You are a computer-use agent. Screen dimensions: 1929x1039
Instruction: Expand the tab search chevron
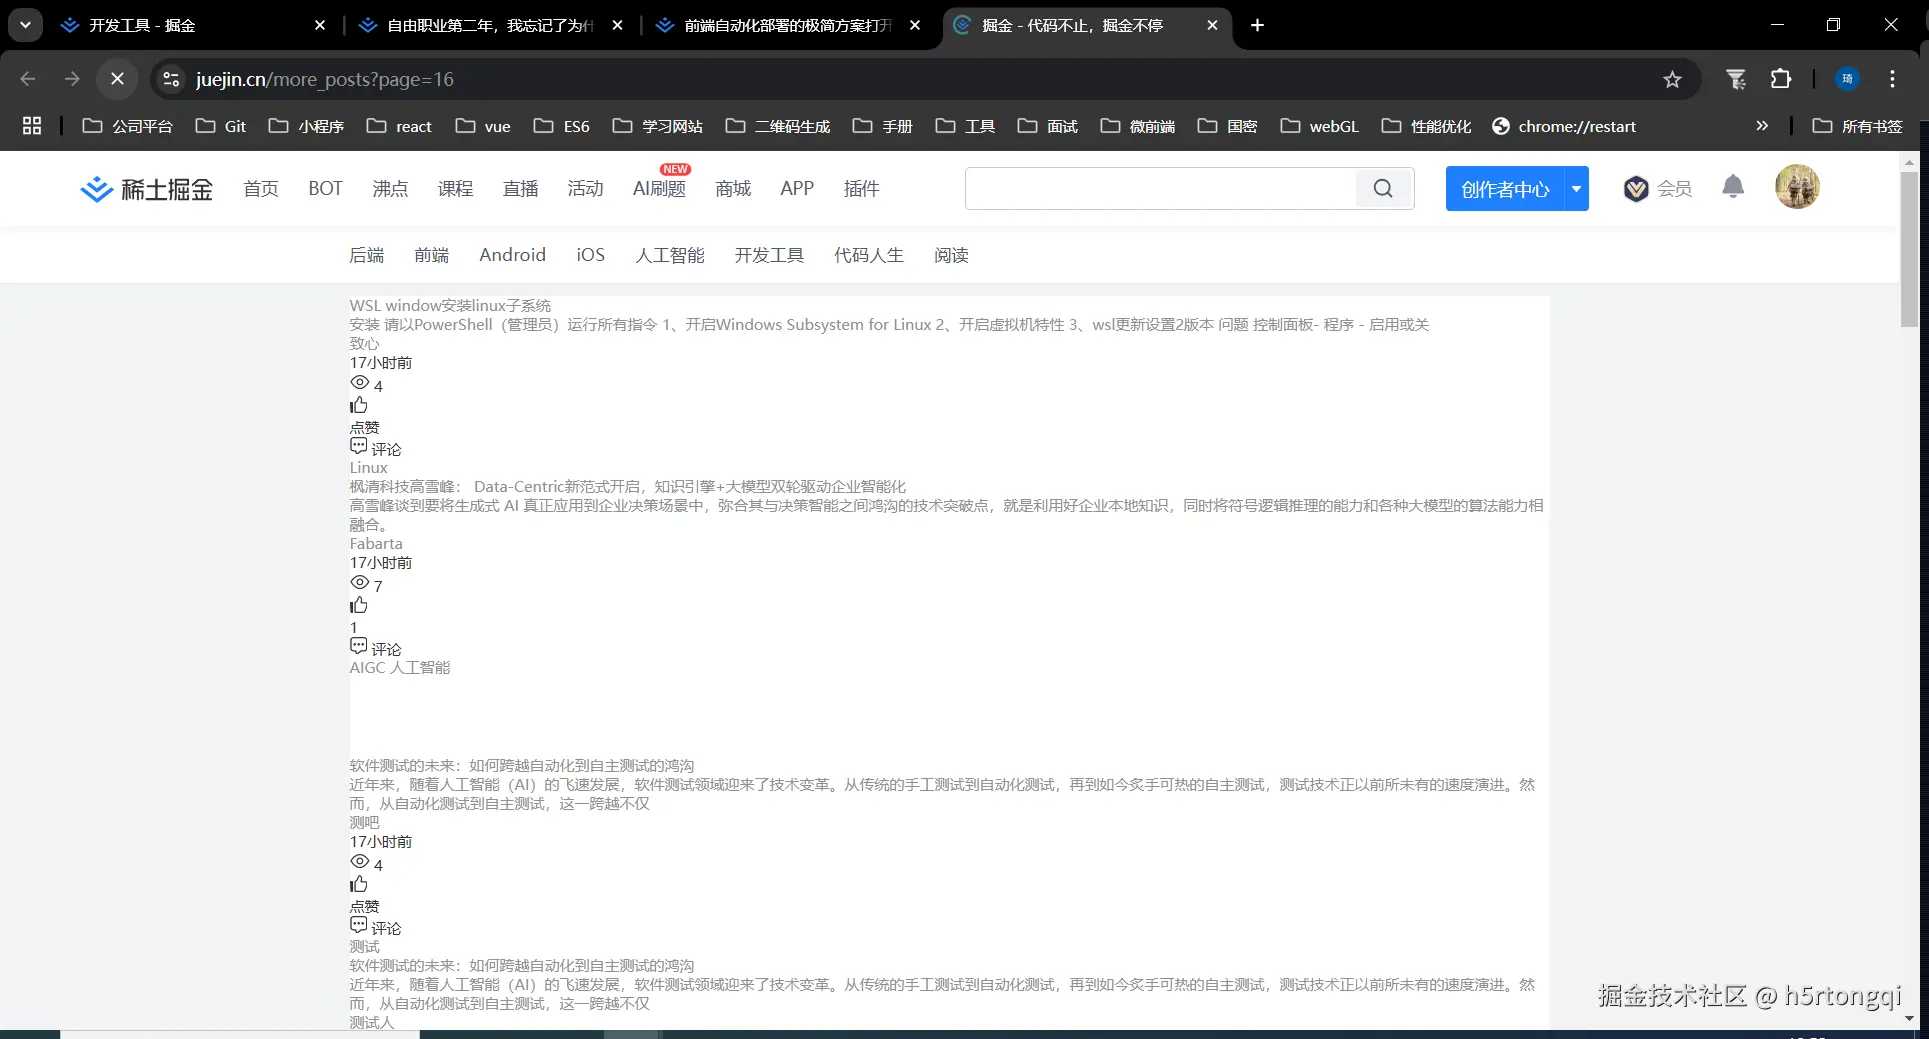click(x=25, y=25)
